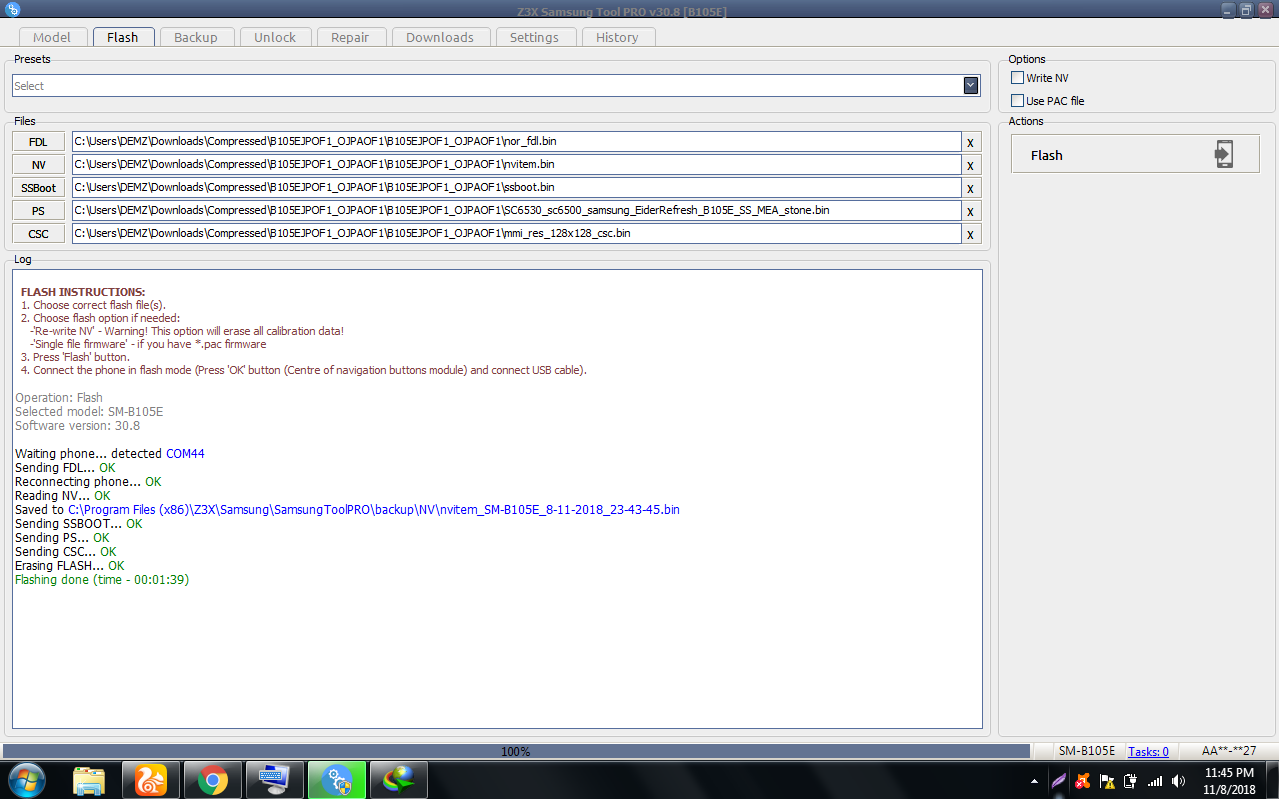The height and width of the screenshot is (799, 1279).
Task: Browse for NV file
Action: (x=38, y=165)
